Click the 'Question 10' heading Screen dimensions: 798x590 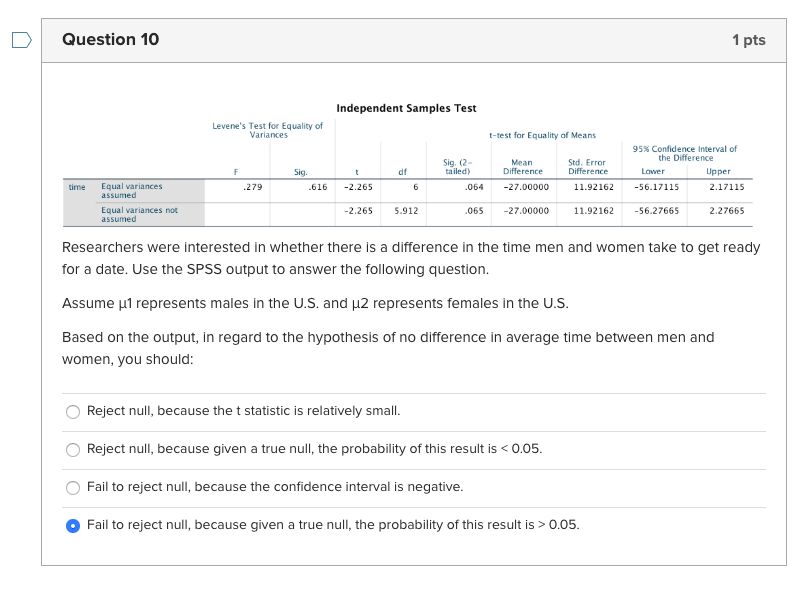[110, 39]
